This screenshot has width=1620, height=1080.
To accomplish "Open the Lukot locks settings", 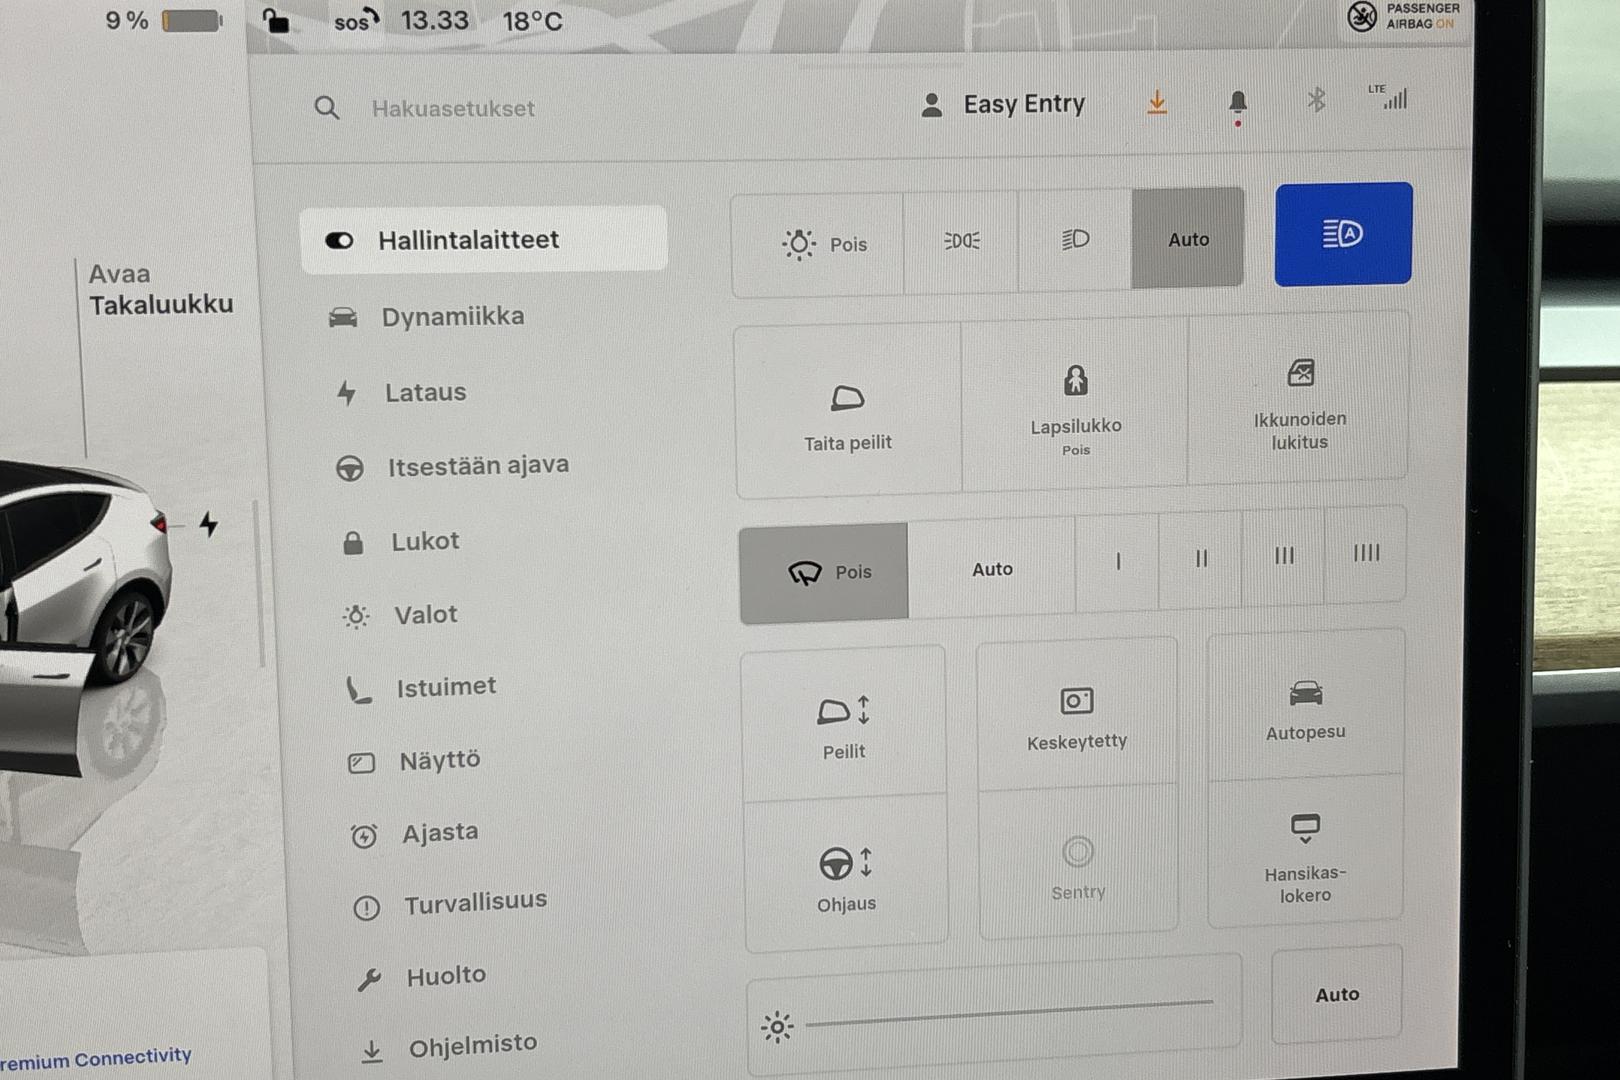I will pyautogui.click(x=401, y=542).
